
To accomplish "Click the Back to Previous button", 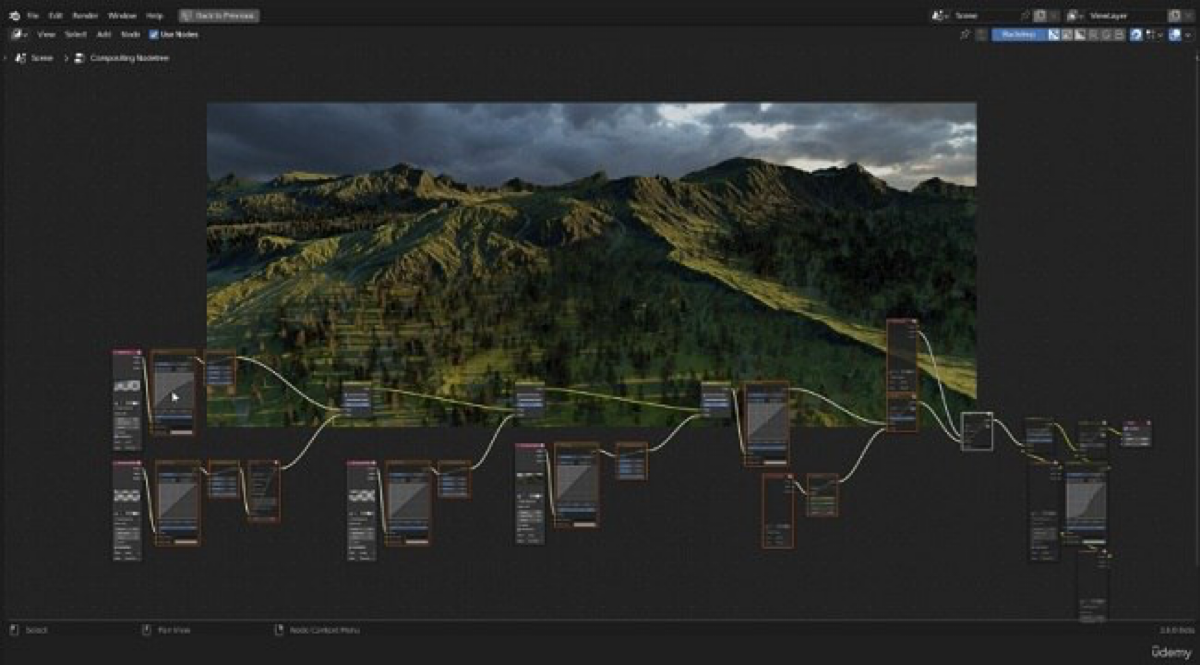I will click(219, 16).
